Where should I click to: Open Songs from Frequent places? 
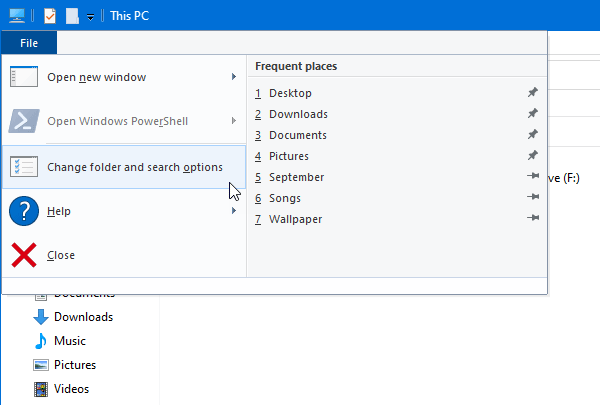tap(397, 198)
